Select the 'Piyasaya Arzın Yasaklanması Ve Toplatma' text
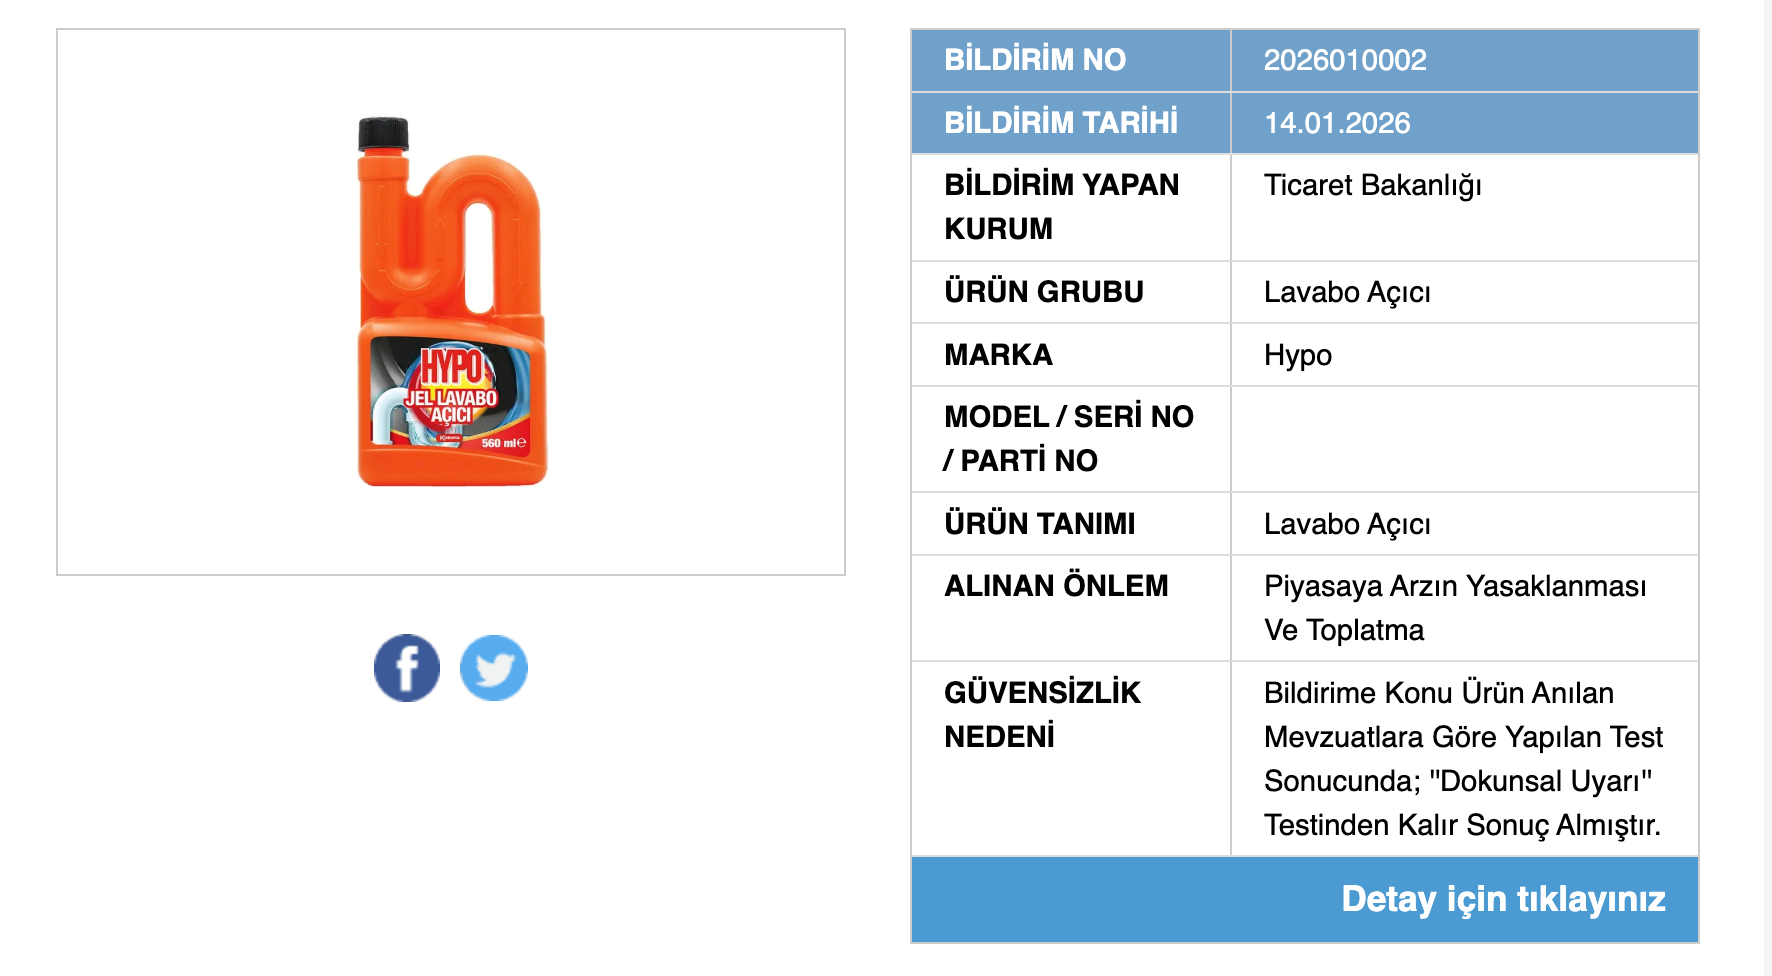The width and height of the screenshot is (1772, 976). click(1454, 608)
